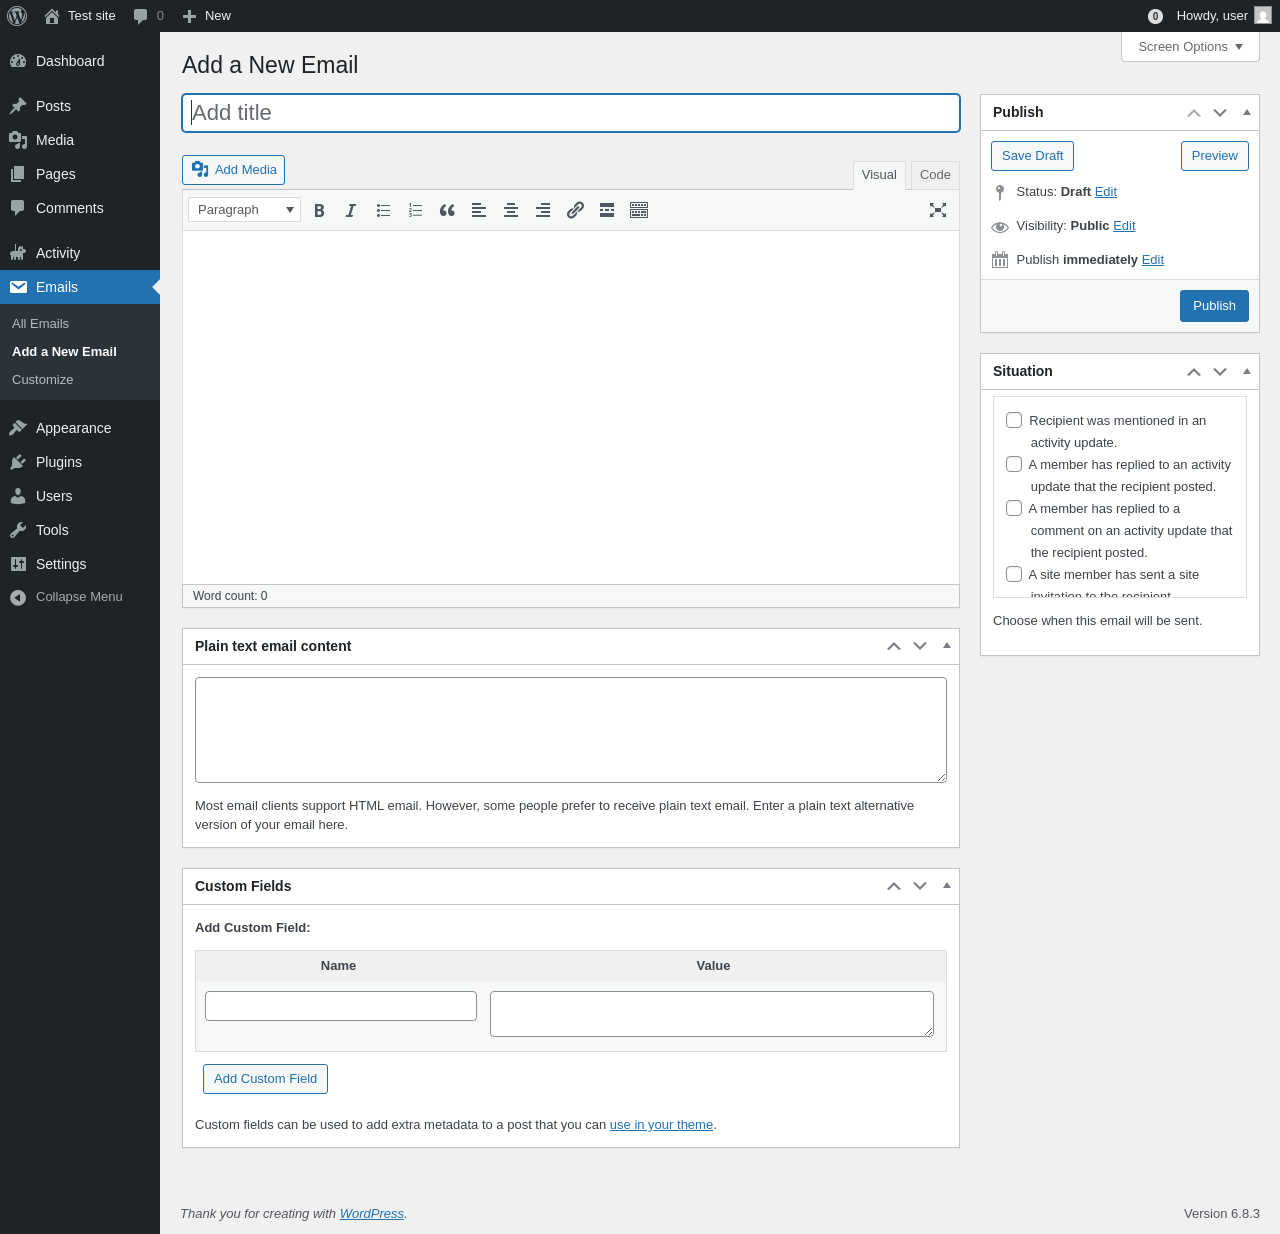Edit the post Status
1280x1234 pixels.
(1106, 192)
